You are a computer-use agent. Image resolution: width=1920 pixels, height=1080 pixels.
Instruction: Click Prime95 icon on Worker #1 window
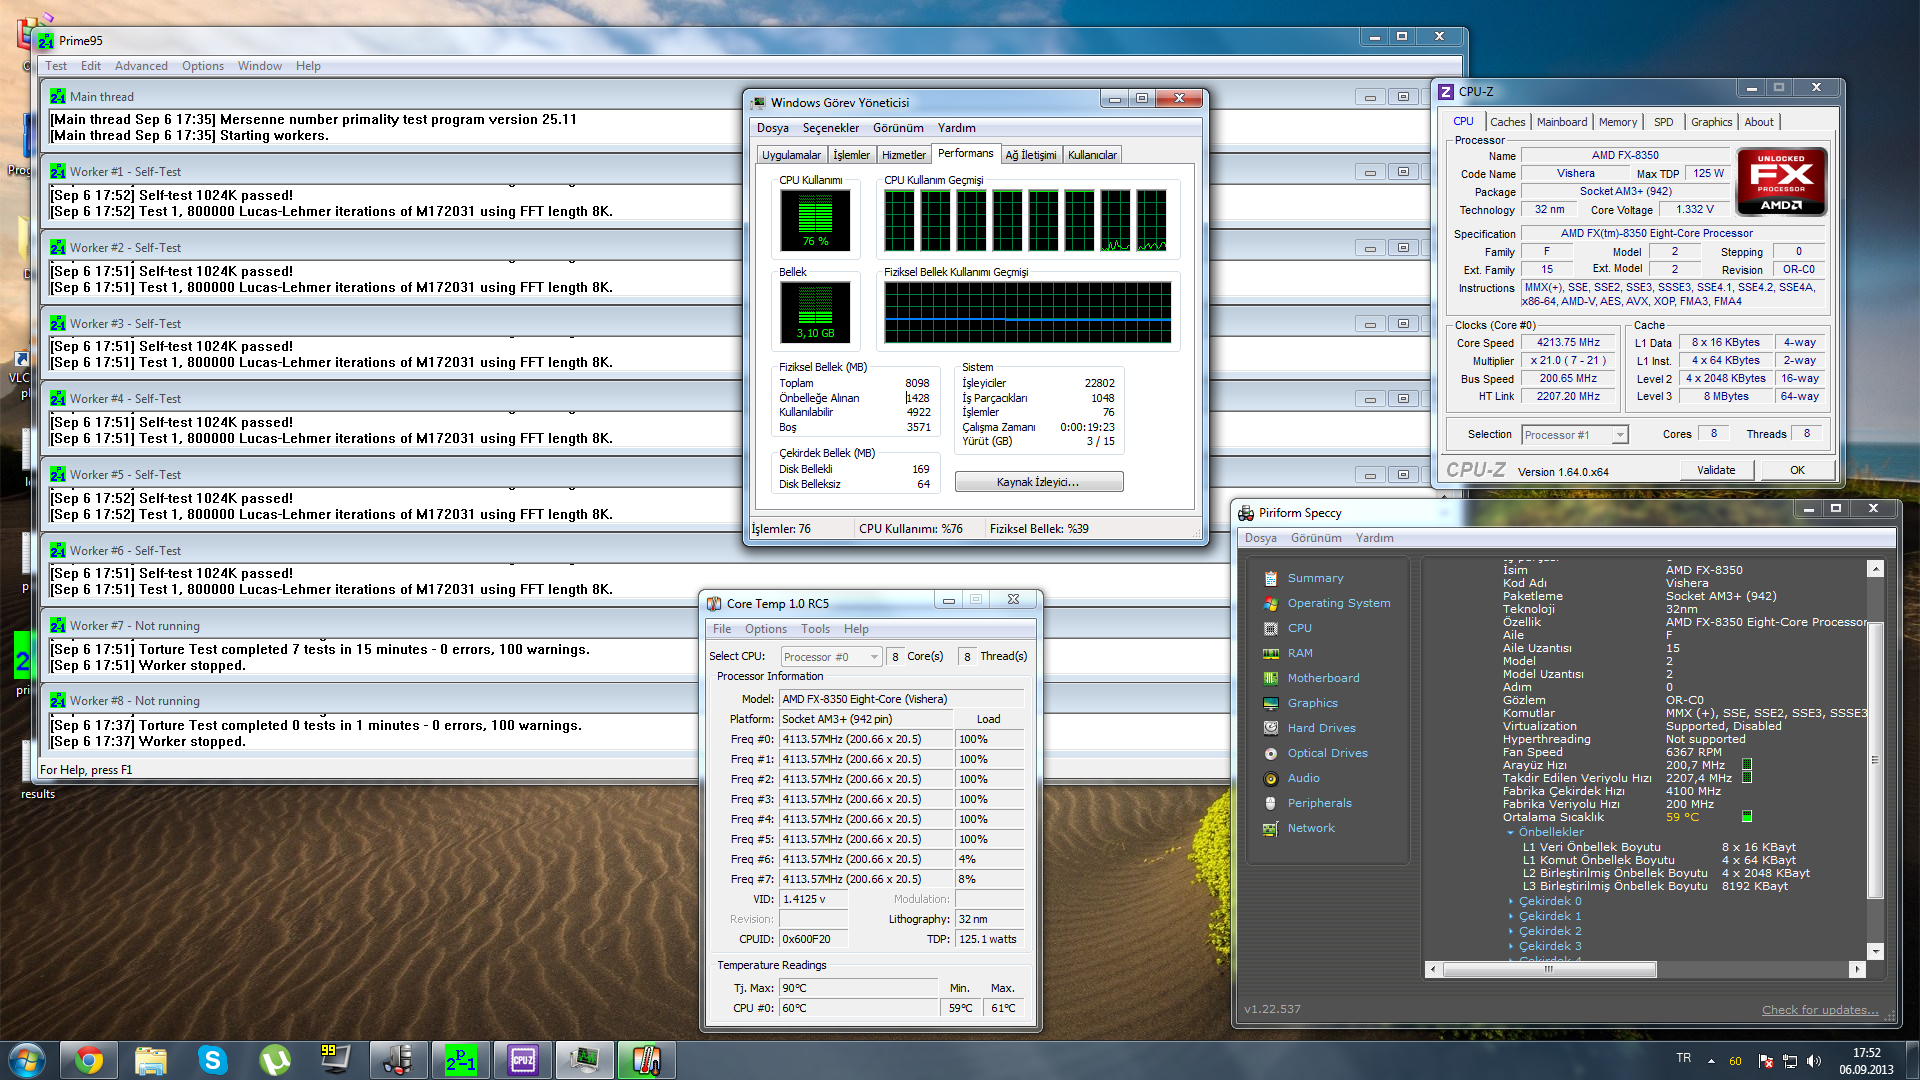[x=58, y=172]
